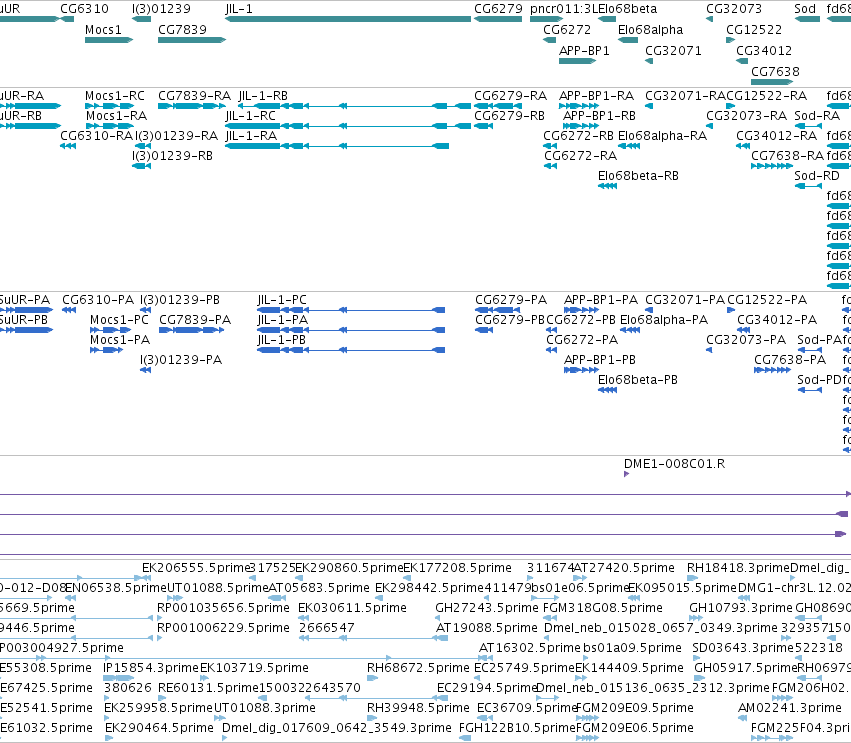Open the CG6310-RA transcript

pos(68,146)
